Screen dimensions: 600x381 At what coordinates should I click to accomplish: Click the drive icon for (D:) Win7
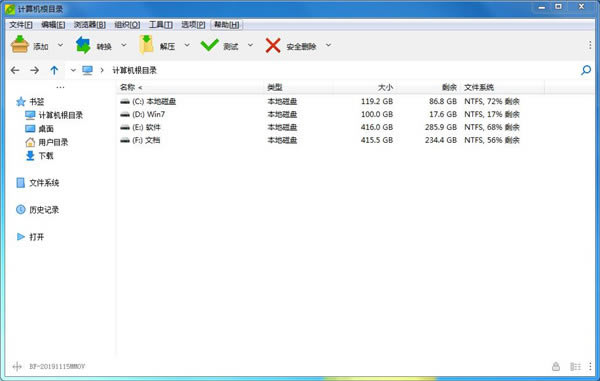[x=125, y=114]
